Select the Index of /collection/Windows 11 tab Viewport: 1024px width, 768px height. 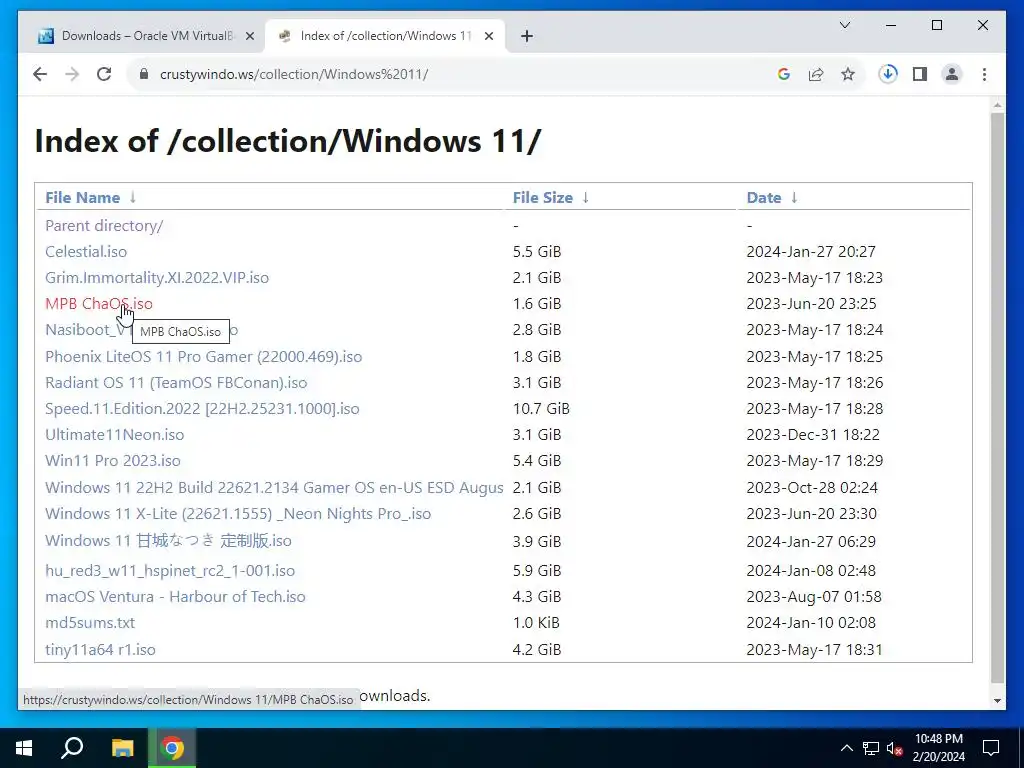click(x=385, y=36)
